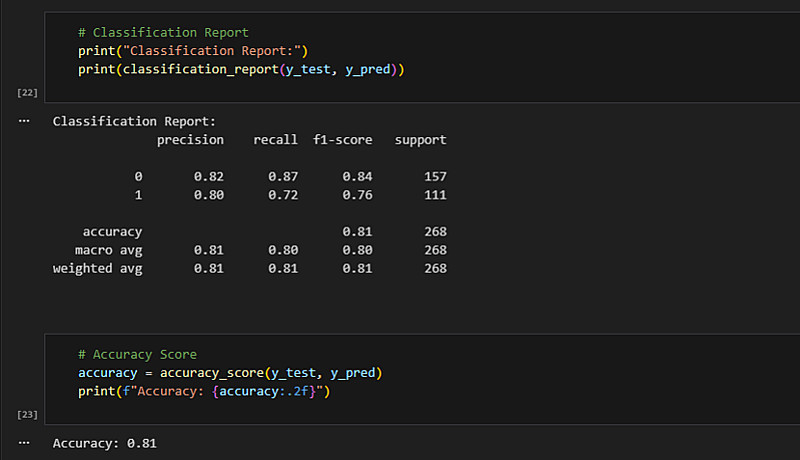800x460 pixels.
Task: Click the recall column header in output
Action: [275, 140]
